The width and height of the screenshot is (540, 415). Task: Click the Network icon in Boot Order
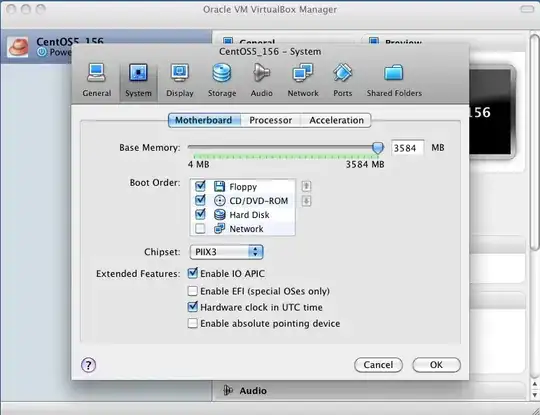[219, 228]
